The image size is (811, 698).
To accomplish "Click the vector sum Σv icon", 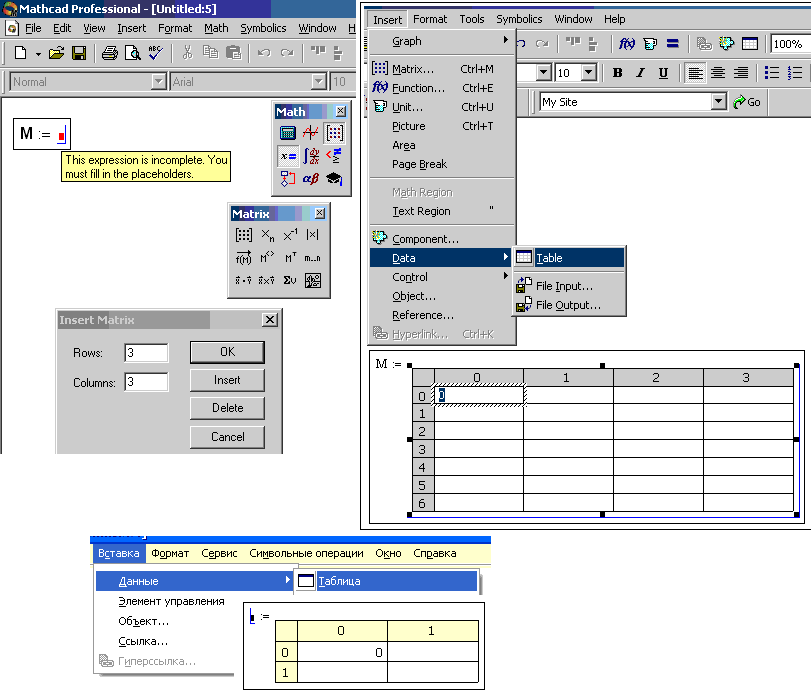I will click(290, 280).
